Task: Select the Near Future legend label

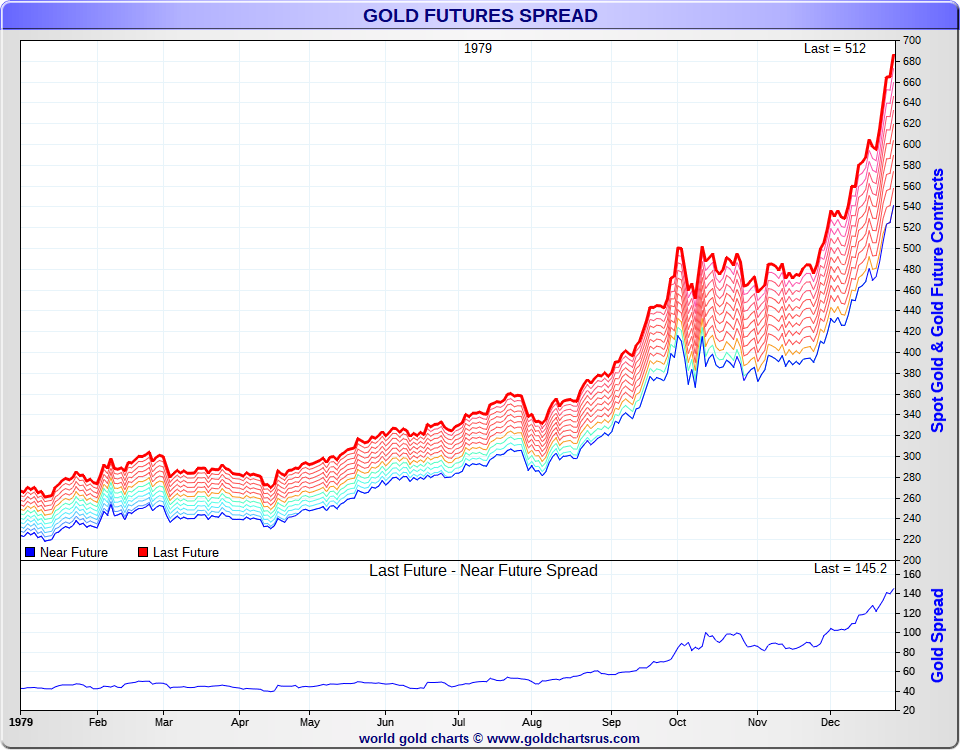Action: [74, 552]
